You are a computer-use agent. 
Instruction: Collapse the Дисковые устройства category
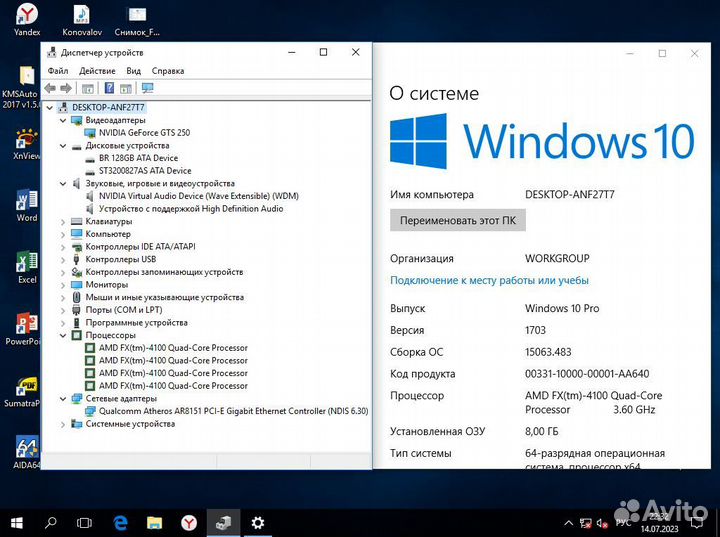point(63,146)
